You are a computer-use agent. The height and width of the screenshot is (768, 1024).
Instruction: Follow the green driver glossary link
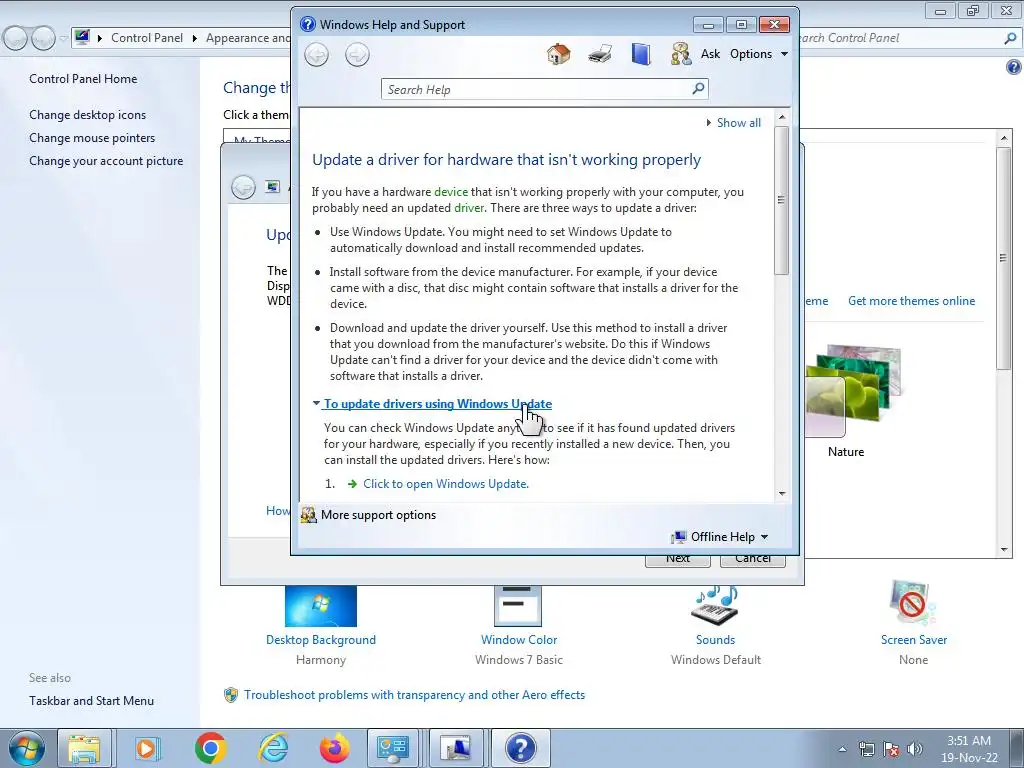[x=469, y=208]
